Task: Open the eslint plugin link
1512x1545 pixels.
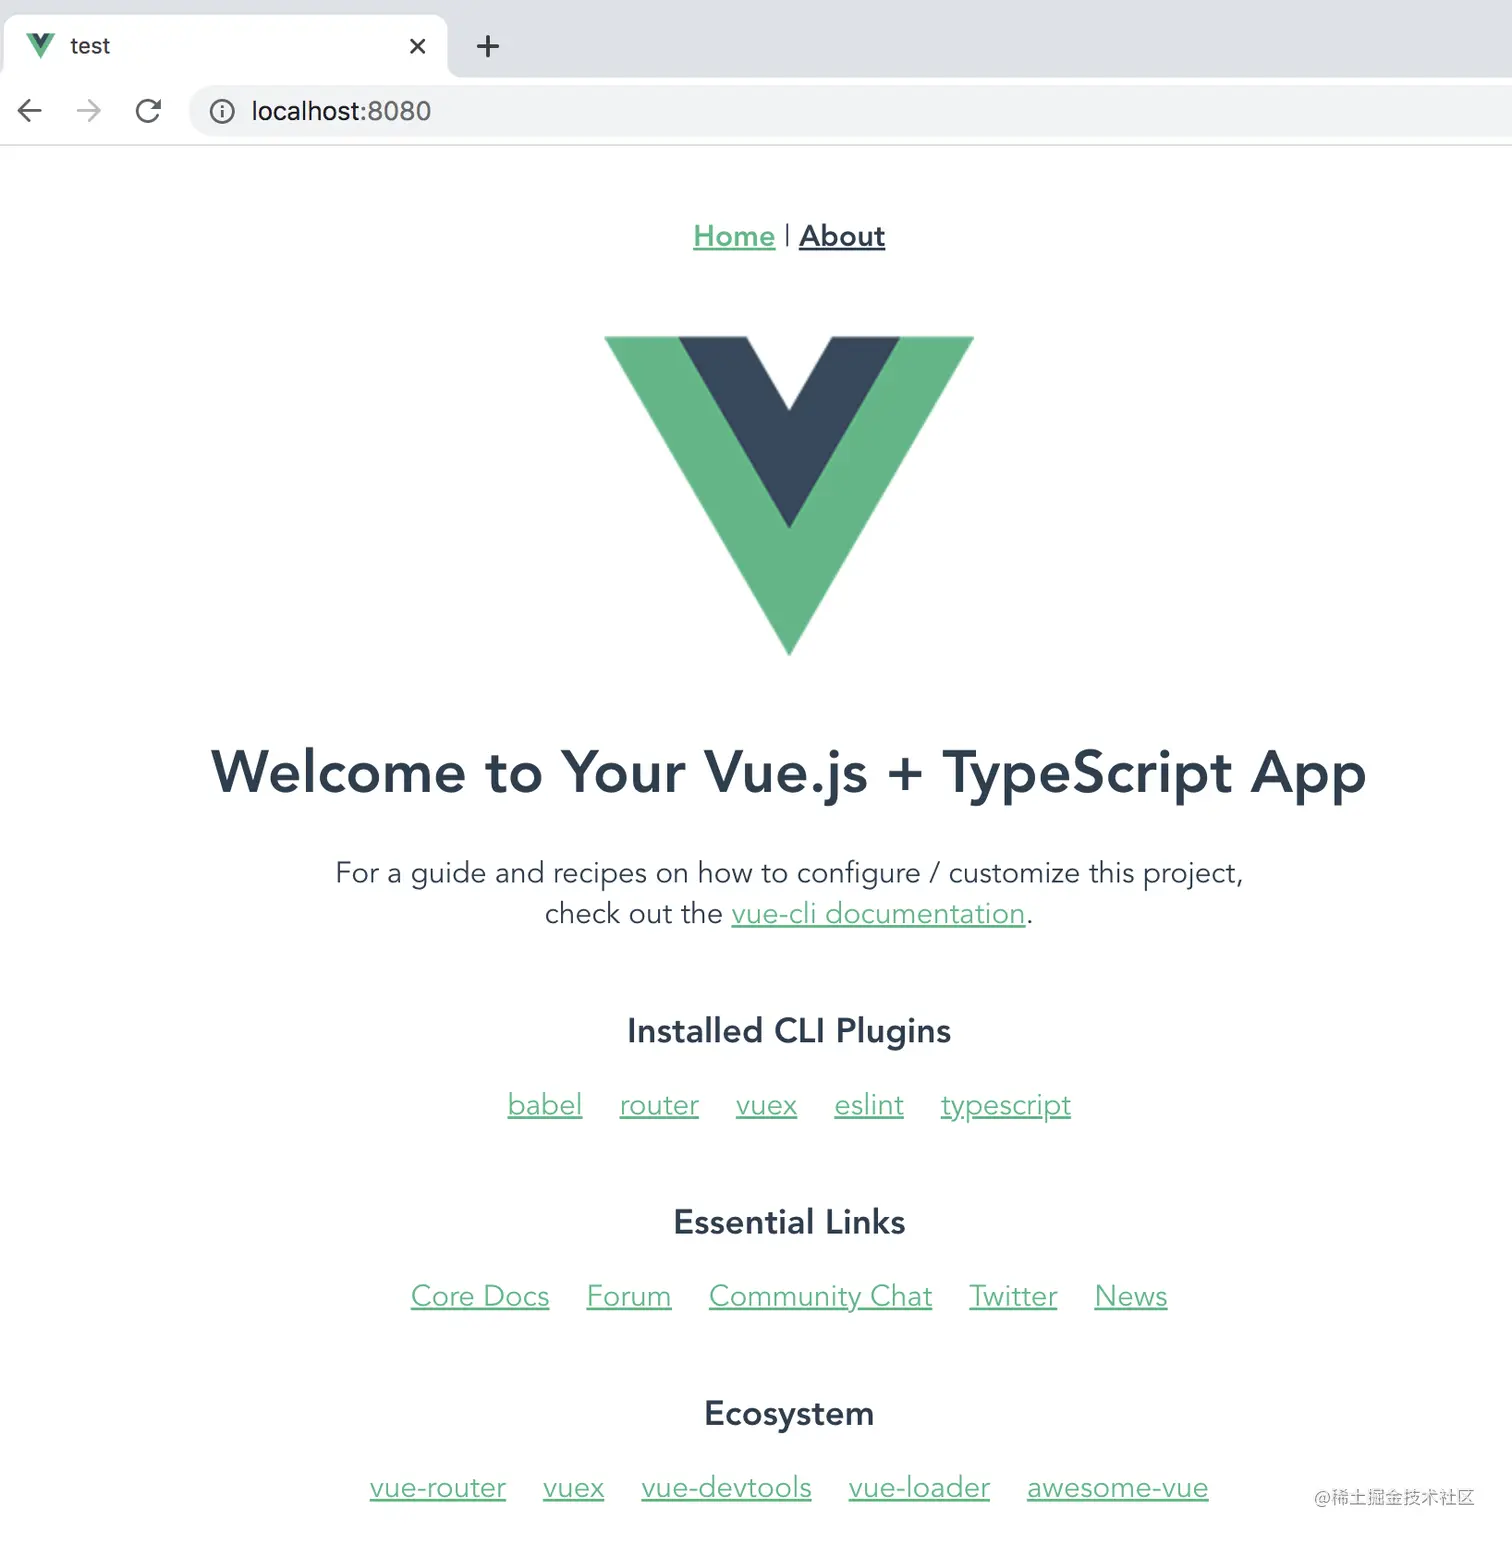Action: click(869, 1105)
